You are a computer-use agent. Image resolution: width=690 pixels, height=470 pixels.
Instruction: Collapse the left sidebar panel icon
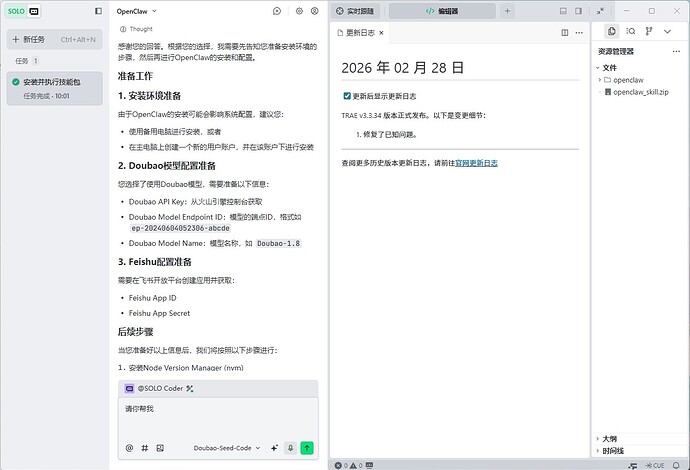coord(97,11)
